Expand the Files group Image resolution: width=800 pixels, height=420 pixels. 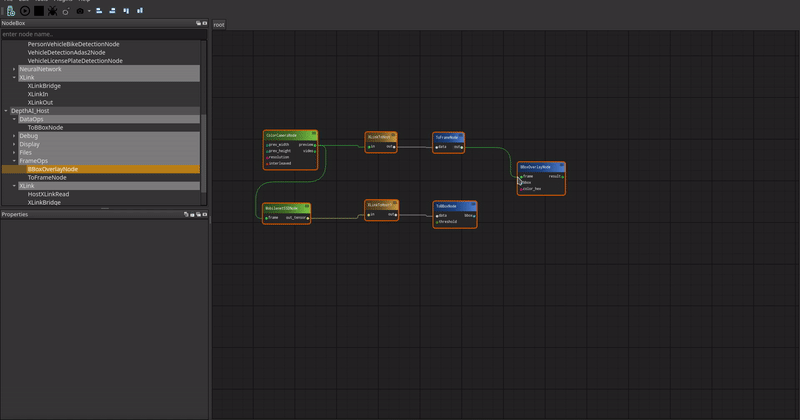[x=14, y=153]
